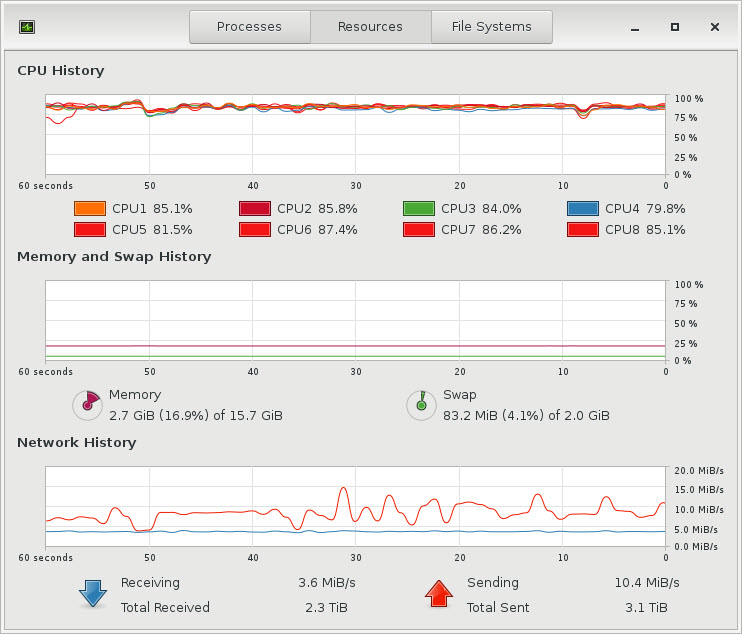742x634 pixels.
Task: Click the CPU2 85.8% label
Action: [x=317, y=209]
